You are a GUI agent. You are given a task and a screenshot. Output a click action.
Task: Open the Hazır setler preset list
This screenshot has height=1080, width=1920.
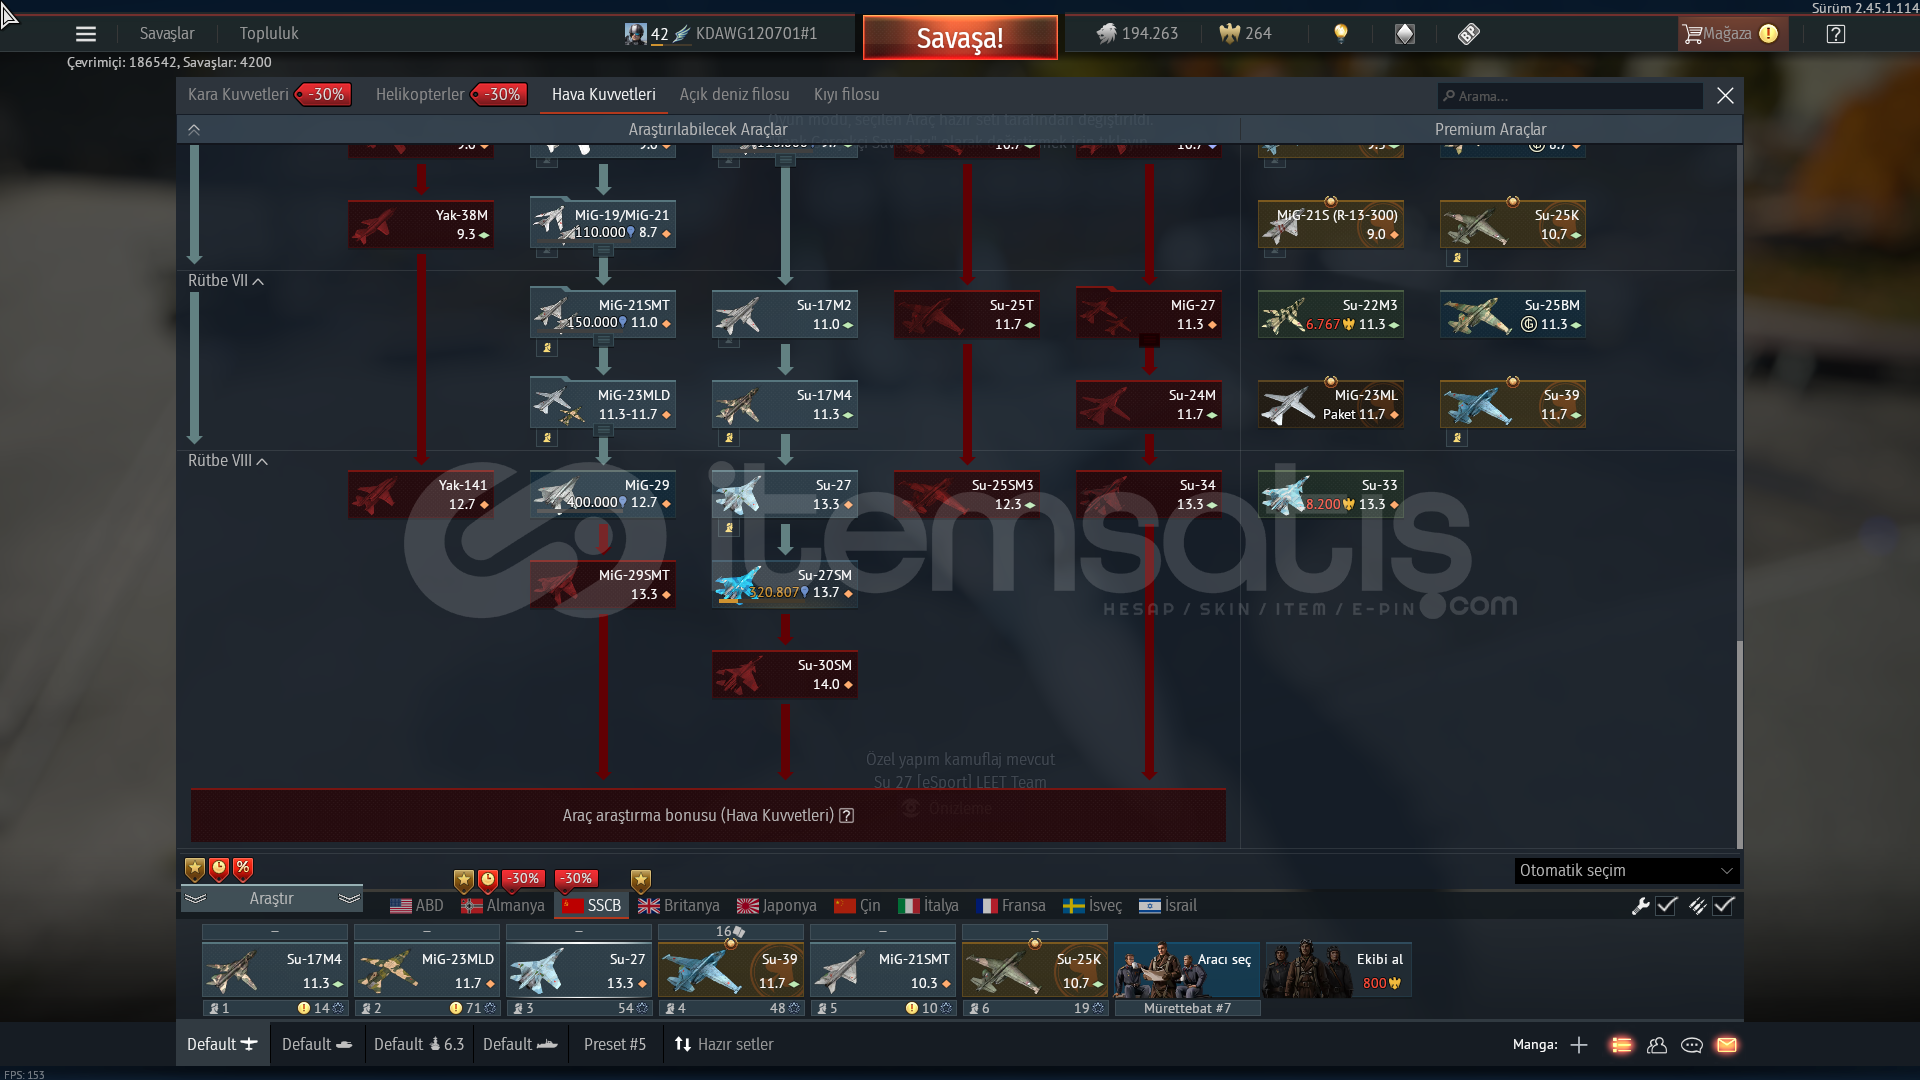coord(724,1045)
